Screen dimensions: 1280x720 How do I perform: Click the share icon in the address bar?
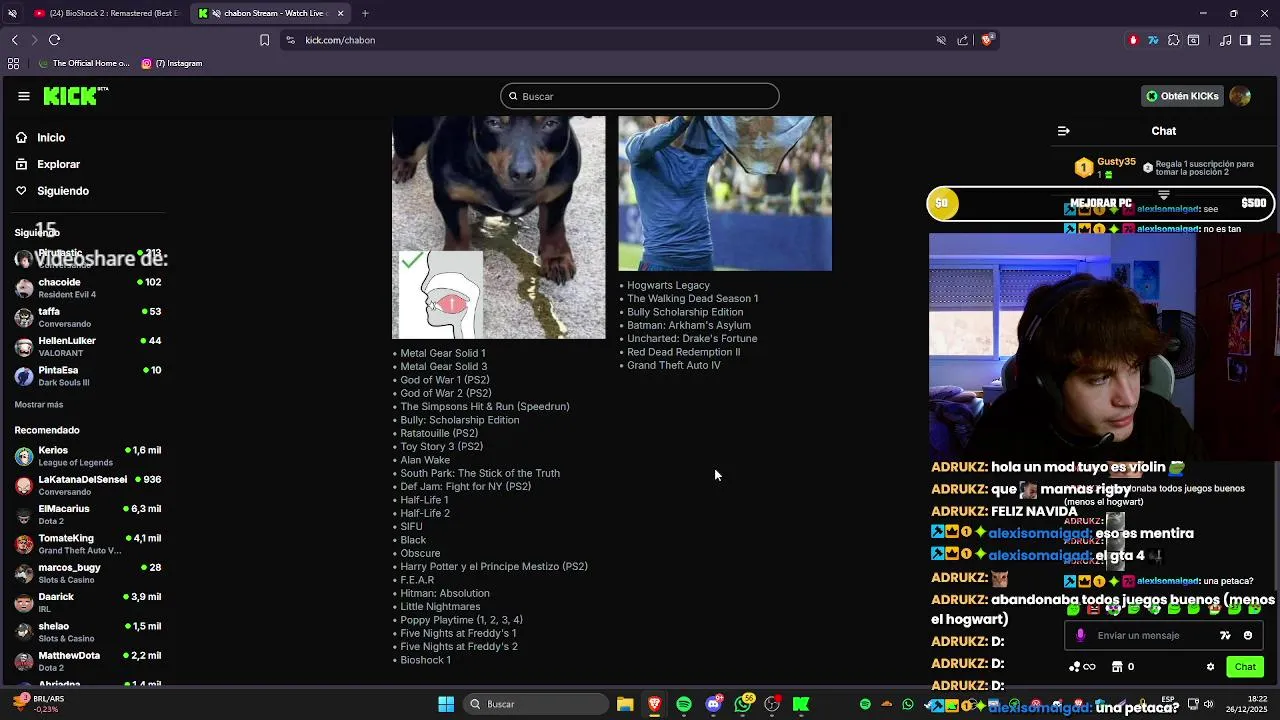(x=962, y=40)
